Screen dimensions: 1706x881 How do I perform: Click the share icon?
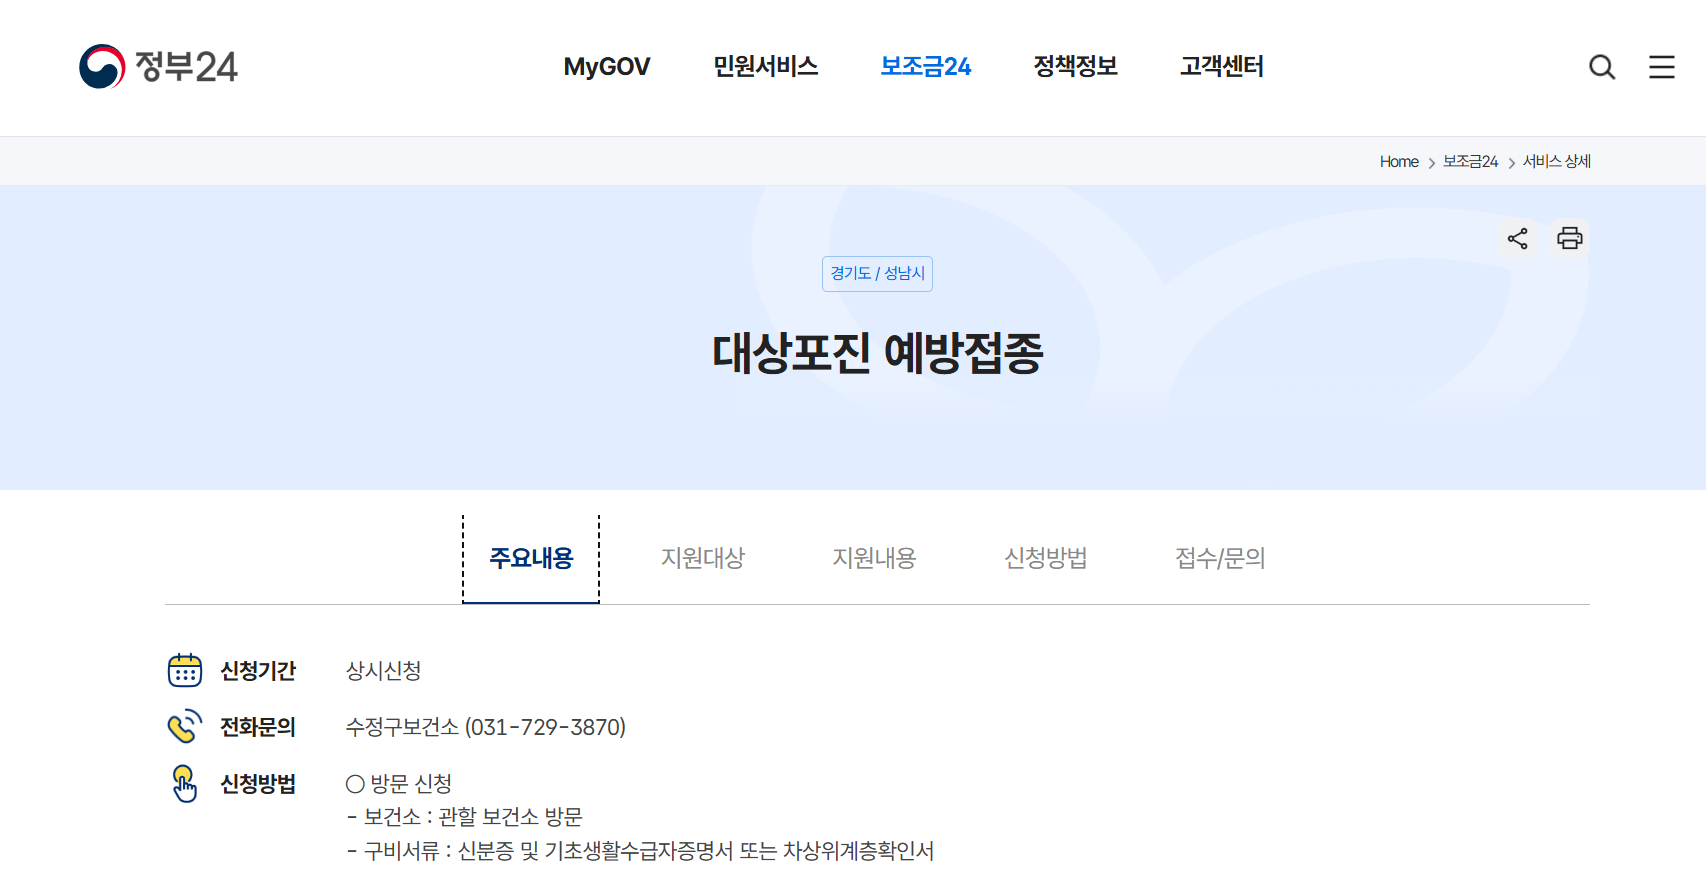(1517, 238)
